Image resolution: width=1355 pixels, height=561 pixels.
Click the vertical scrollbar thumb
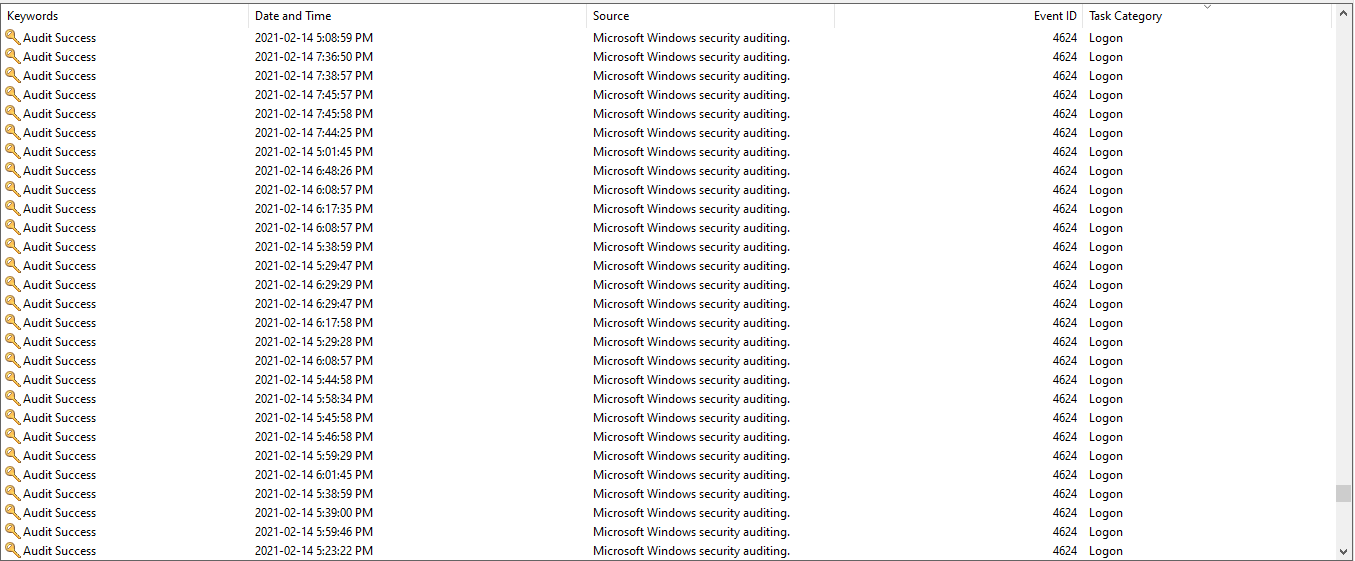1343,494
